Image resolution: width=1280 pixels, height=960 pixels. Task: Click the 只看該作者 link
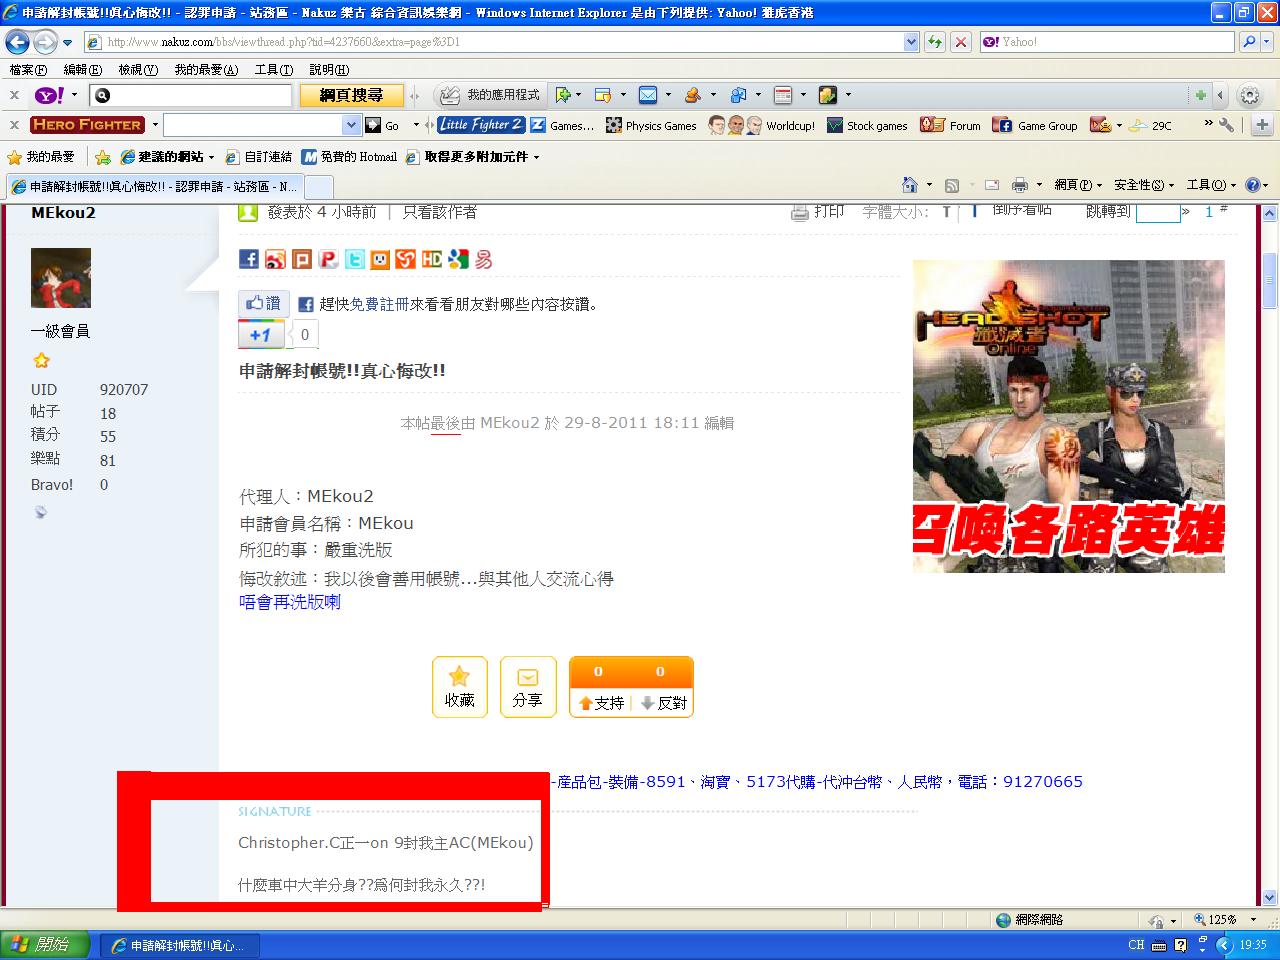coord(440,212)
